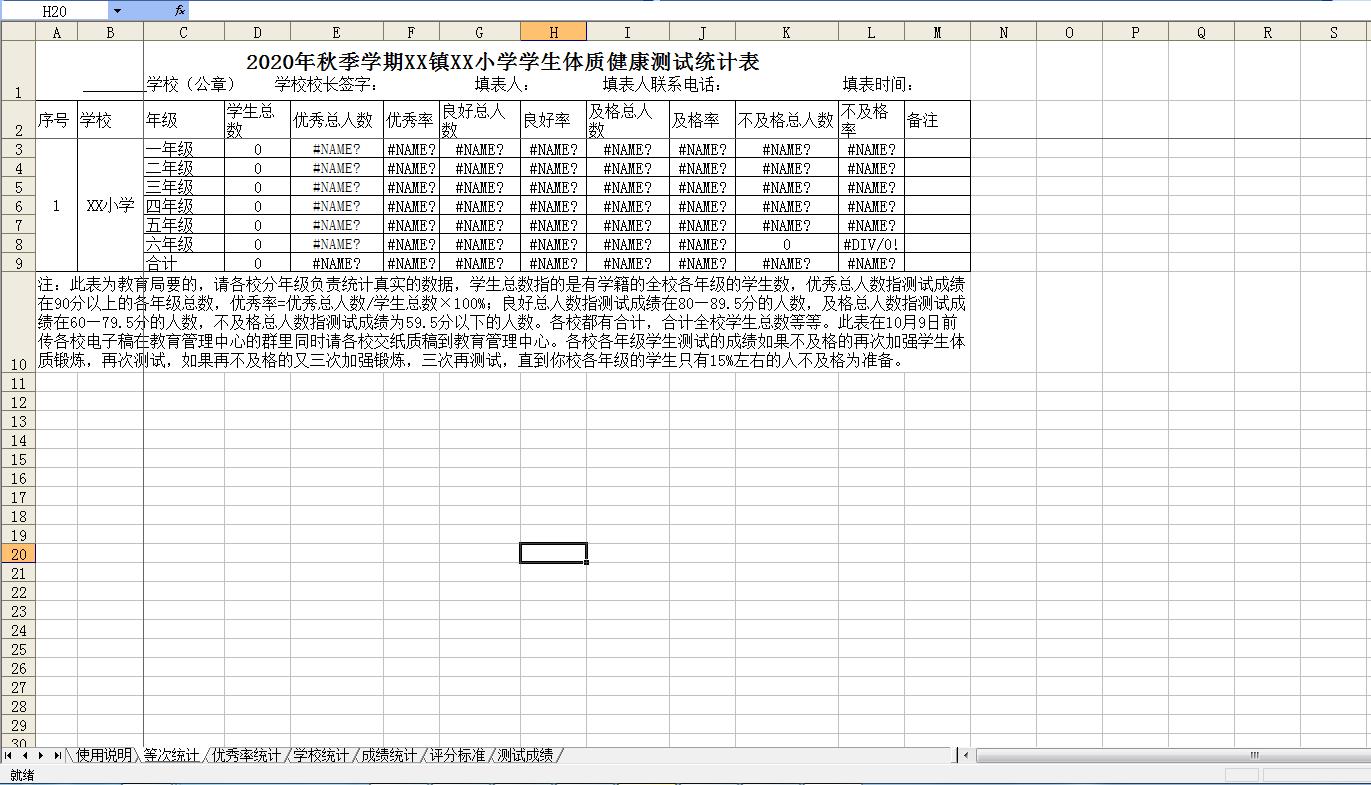
Task: Click the #DIV/0! error cell in row 8
Action: click(x=871, y=244)
